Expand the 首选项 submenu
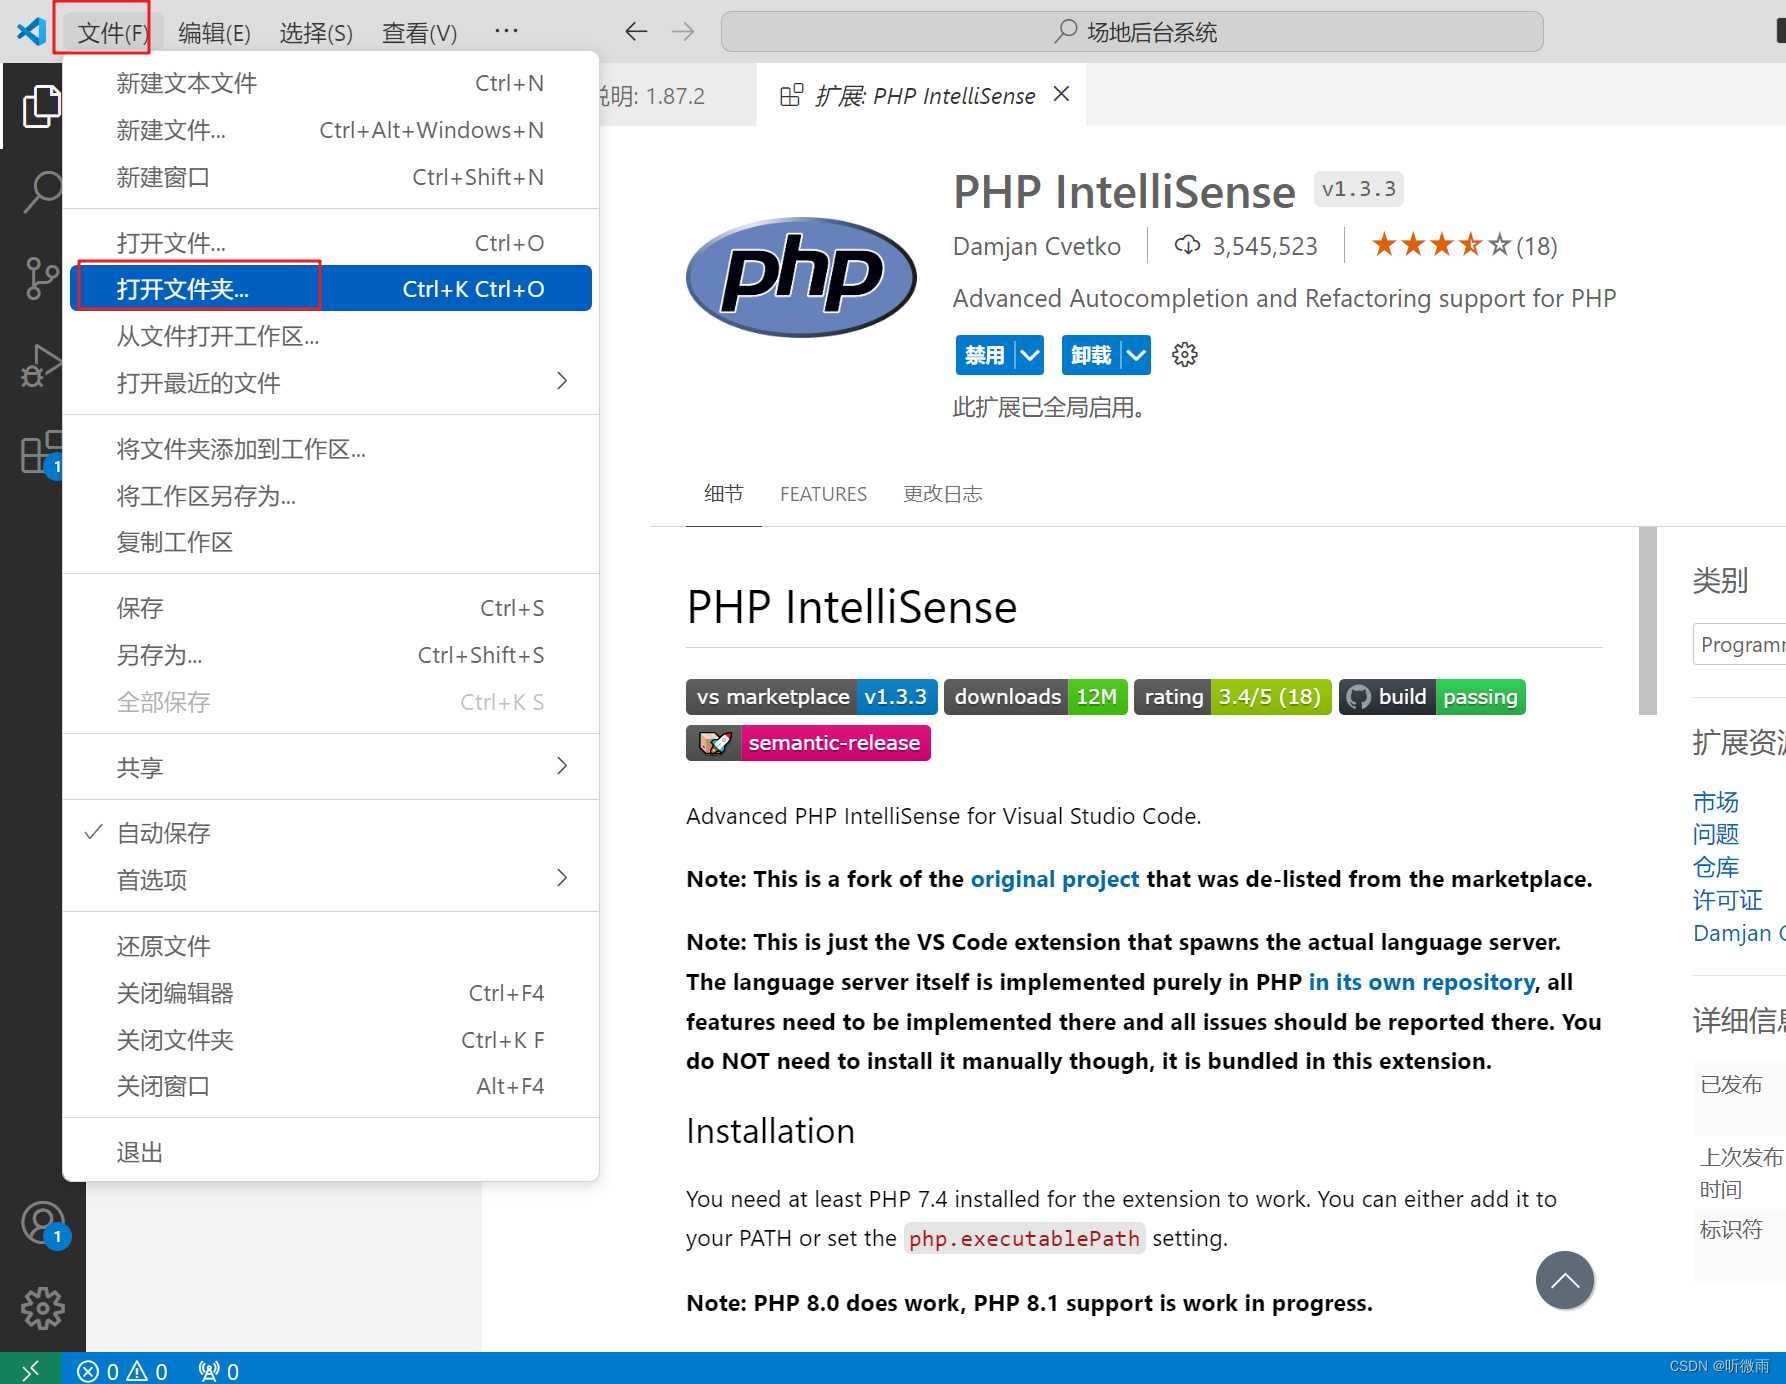The height and width of the screenshot is (1384, 1786). (330, 879)
